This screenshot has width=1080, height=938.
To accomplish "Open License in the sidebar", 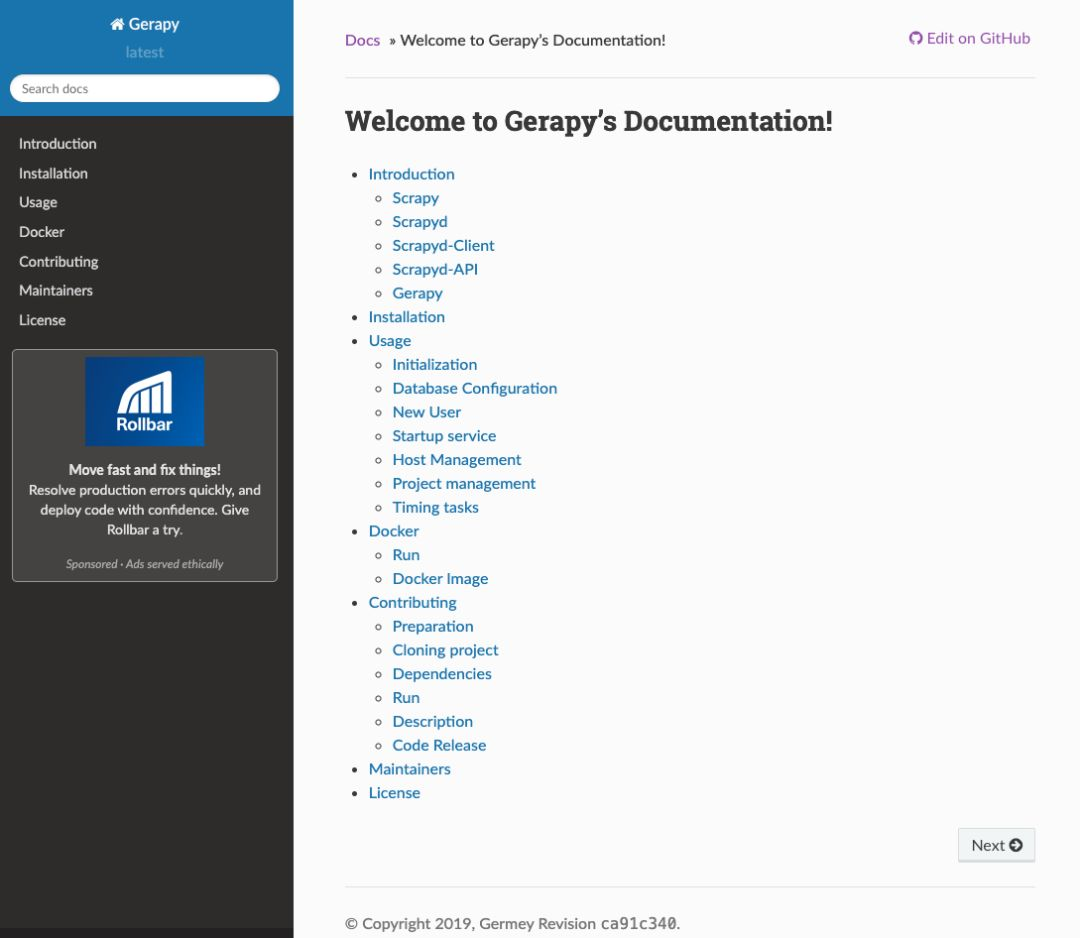I will (42, 320).
